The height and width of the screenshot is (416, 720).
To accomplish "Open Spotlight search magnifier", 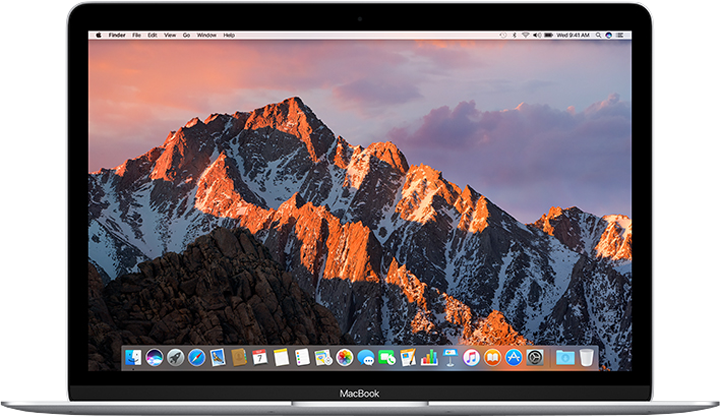I will coord(598,35).
